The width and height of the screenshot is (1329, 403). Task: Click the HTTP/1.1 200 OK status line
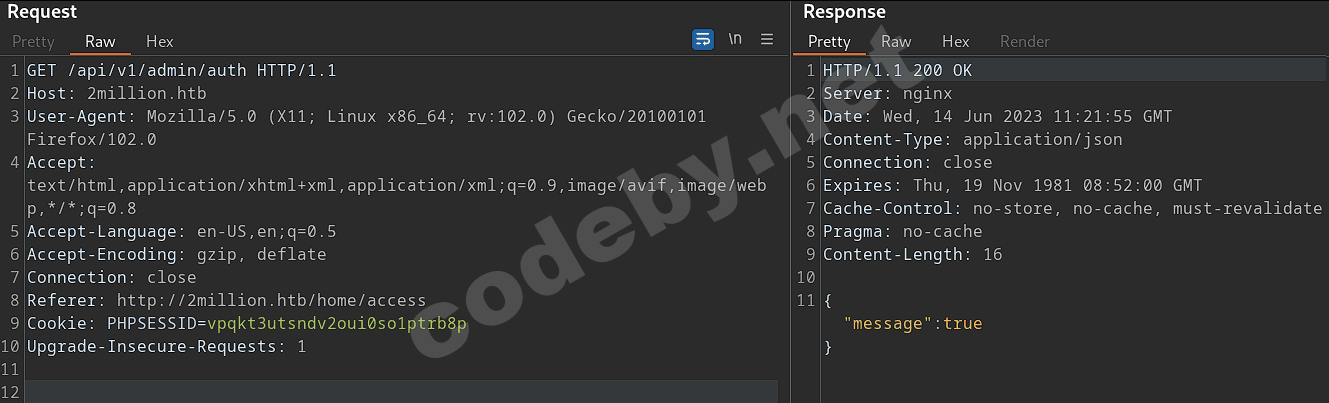click(x=897, y=71)
